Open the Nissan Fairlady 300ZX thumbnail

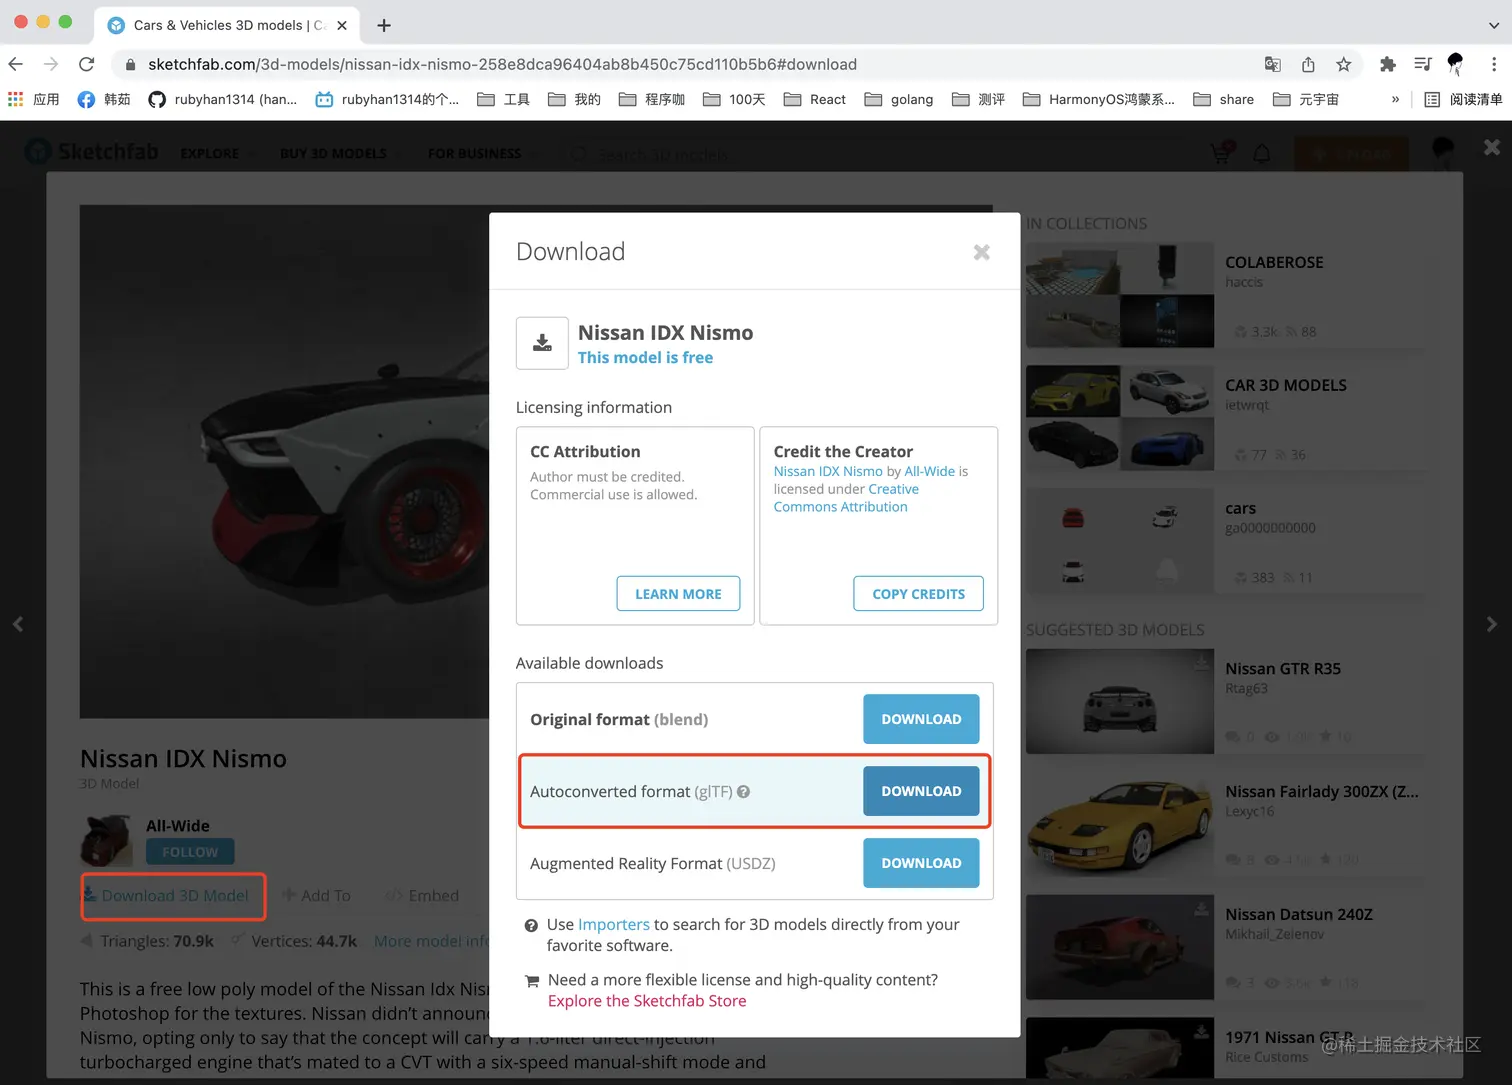coord(1120,824)
